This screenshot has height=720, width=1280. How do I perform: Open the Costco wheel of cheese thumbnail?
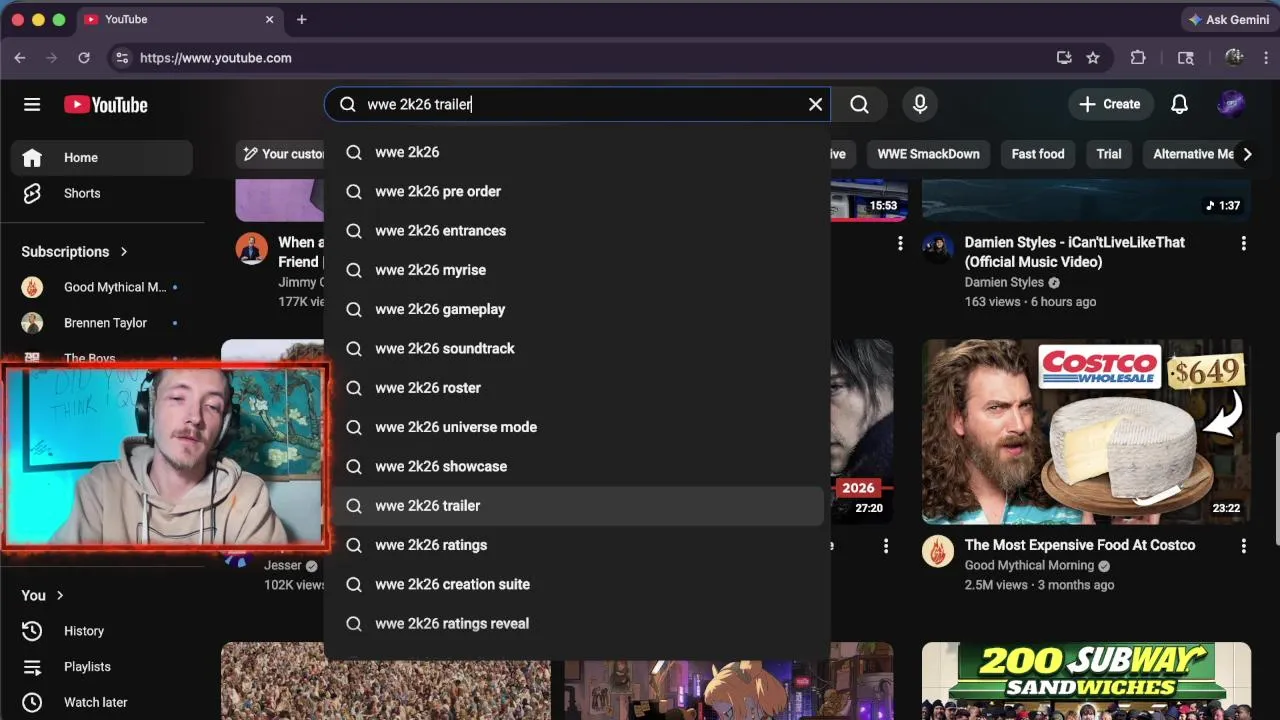[1086, 432]
